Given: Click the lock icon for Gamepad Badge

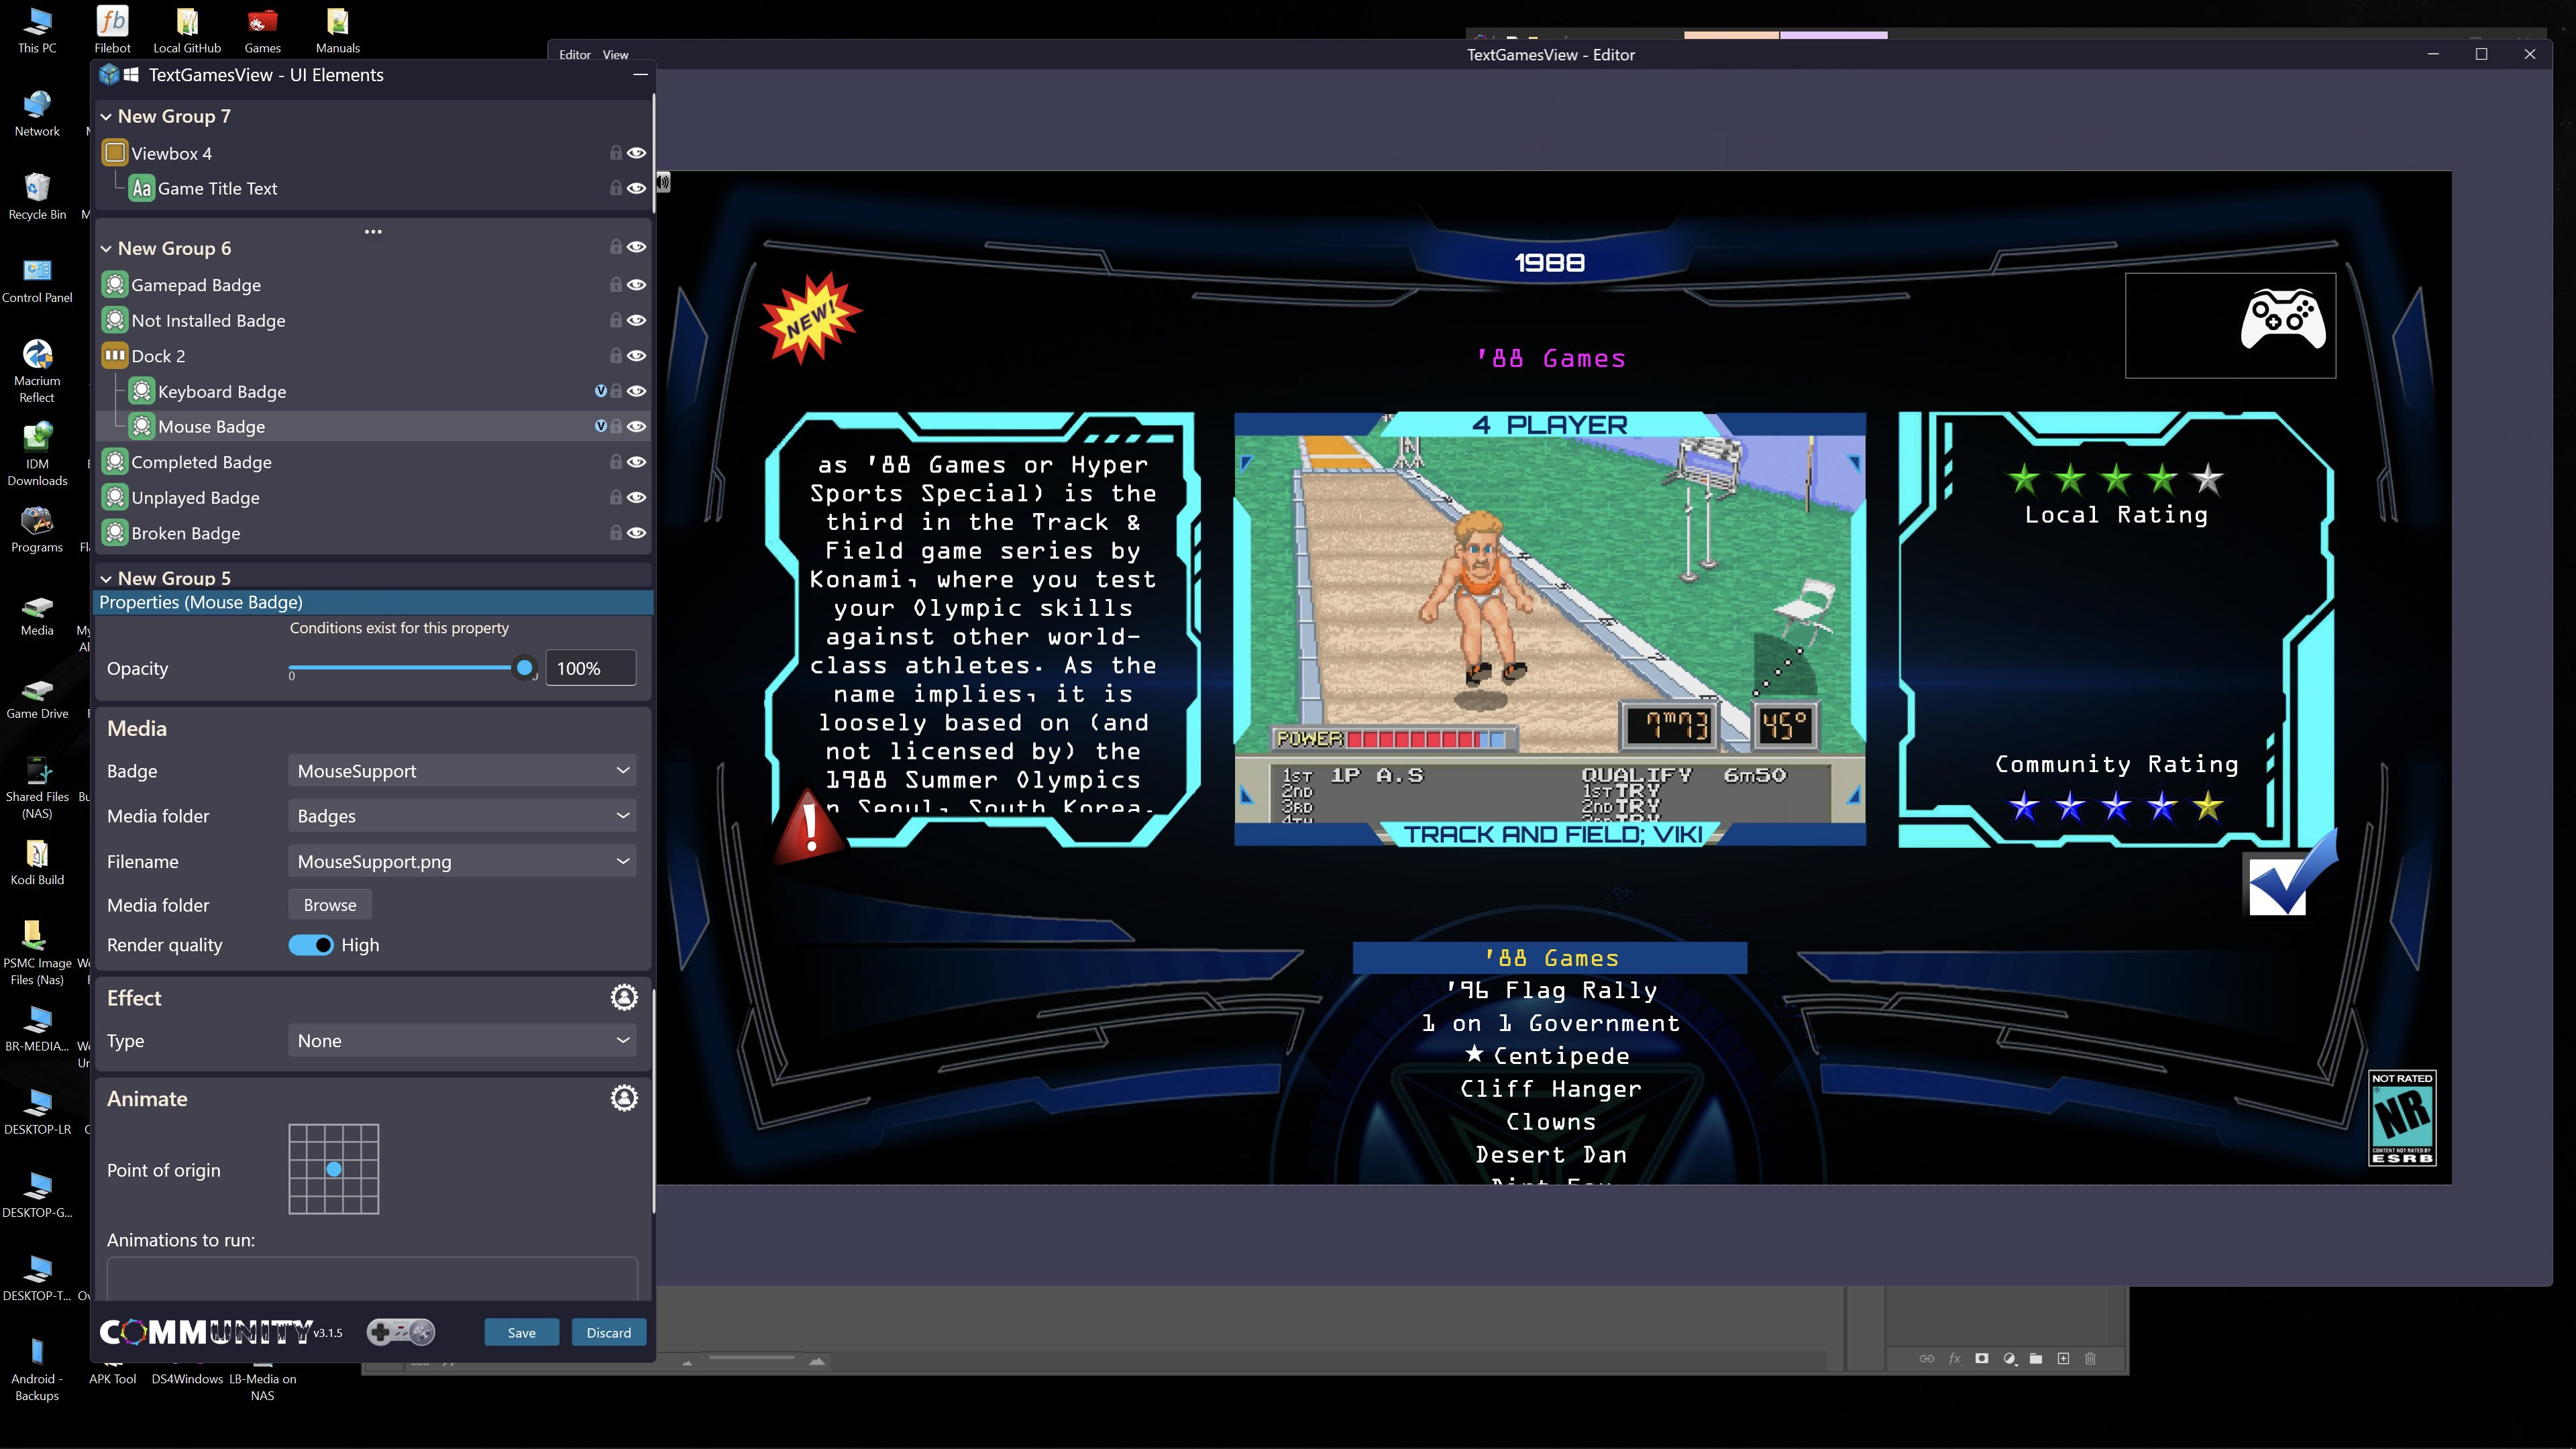Looking at the screenshot, I should tap(616, 285).
